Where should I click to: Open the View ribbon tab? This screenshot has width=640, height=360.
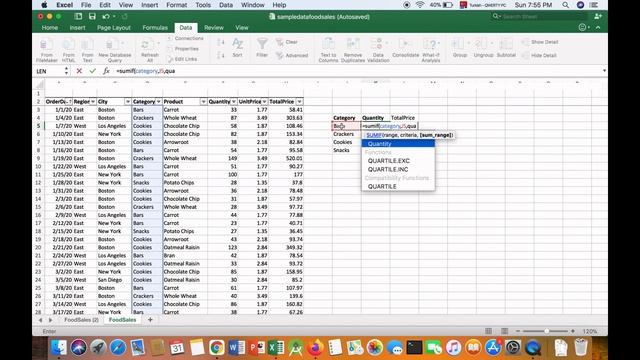point(242,28)
